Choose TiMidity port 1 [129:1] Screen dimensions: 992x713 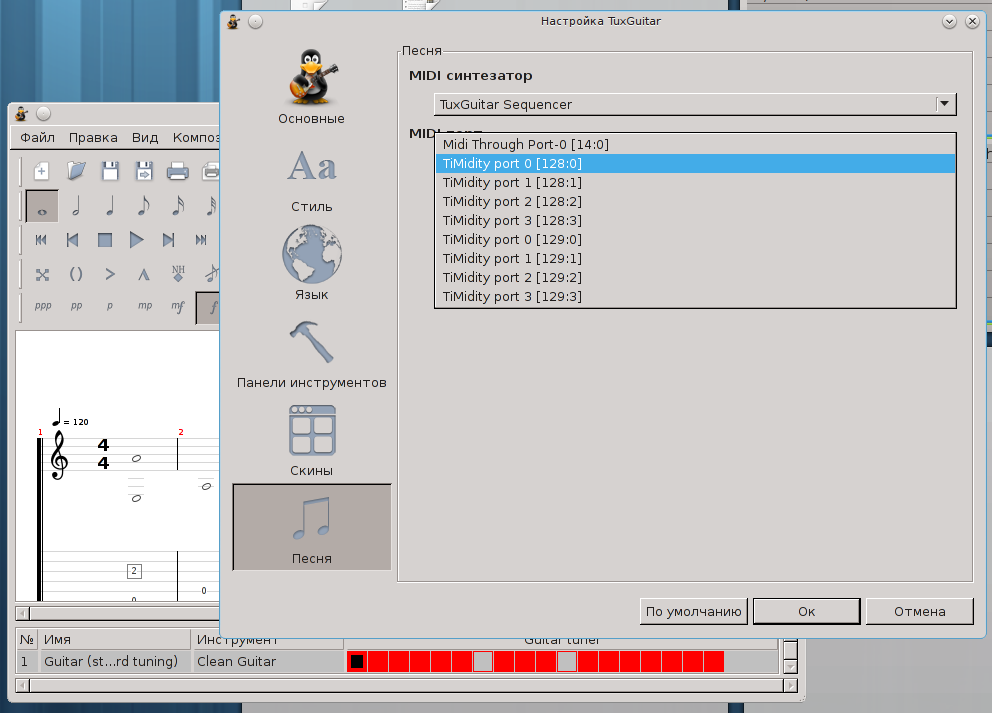point(695,258)
